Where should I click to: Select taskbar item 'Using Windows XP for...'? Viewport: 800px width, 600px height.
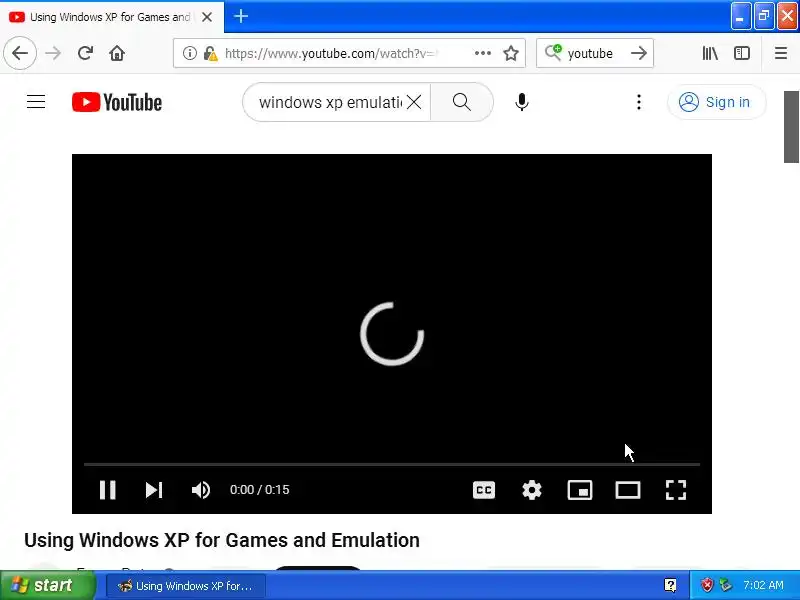pos(186,586)
